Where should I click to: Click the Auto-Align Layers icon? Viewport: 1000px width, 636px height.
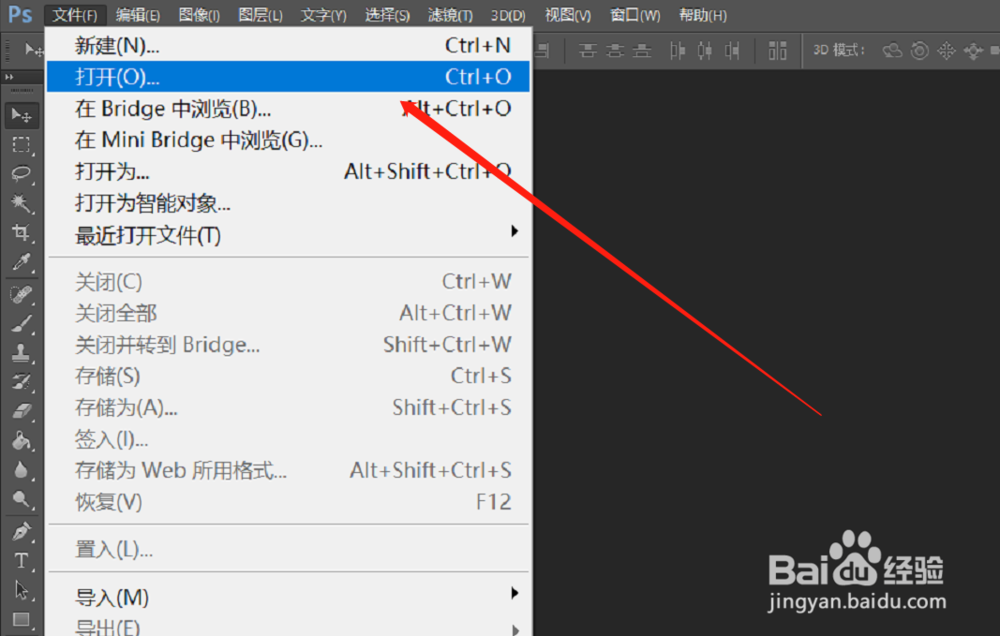point(777,50)
